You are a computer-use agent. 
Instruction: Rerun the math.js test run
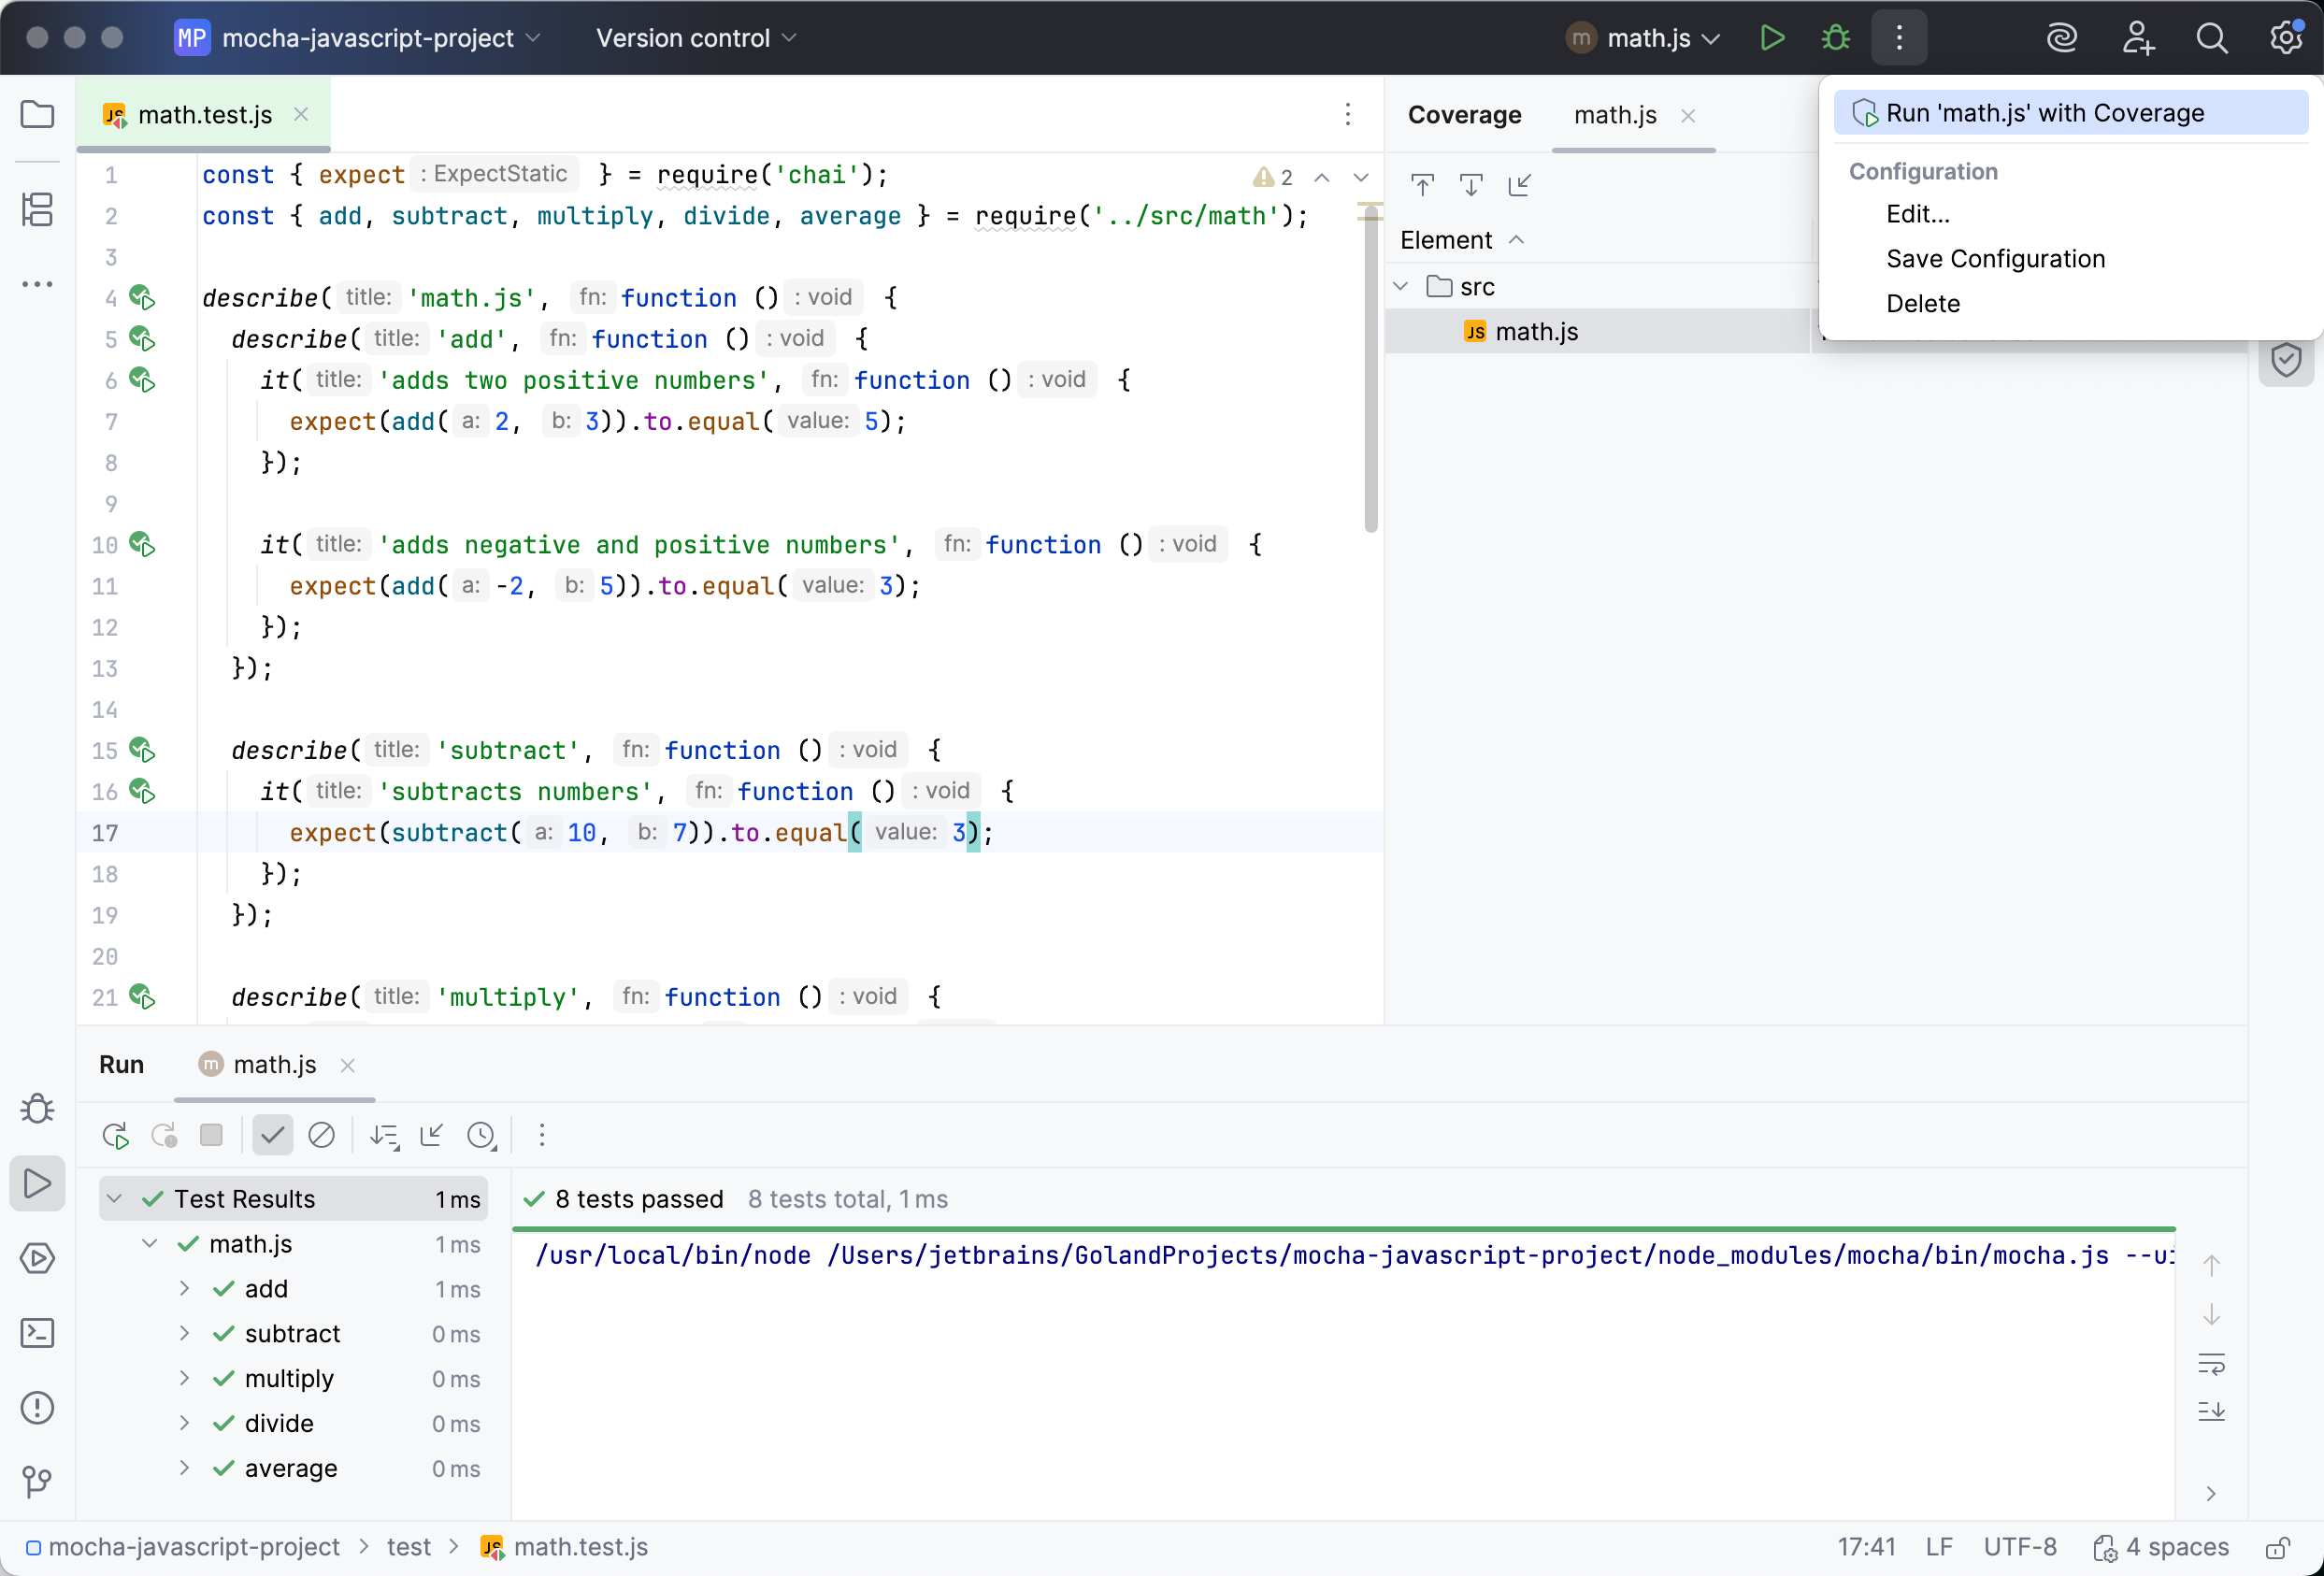(x=115, y=1135)
